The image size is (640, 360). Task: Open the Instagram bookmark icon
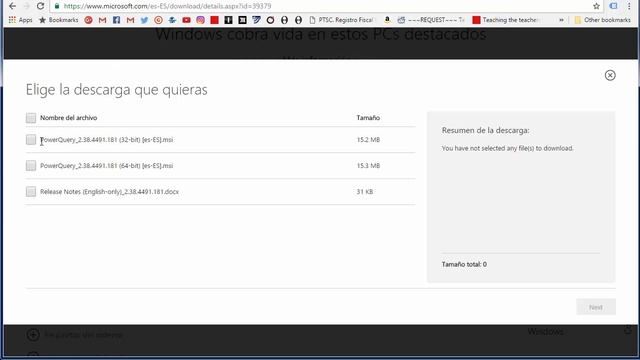pyautogui.click(x=200, y=20)
